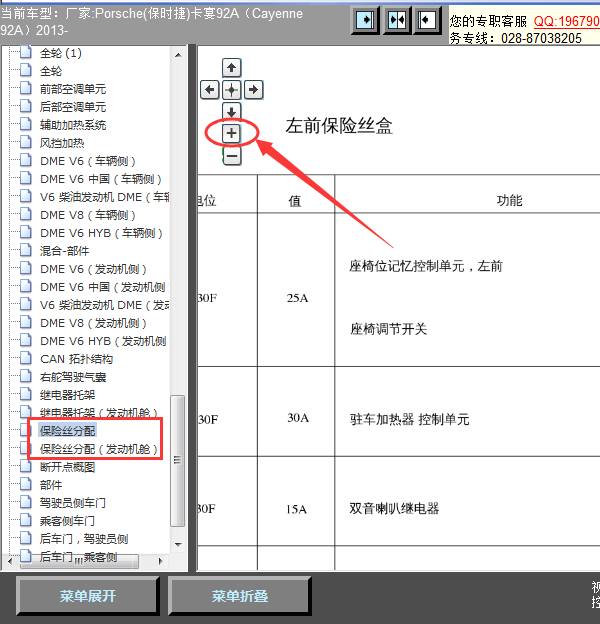Open 右舵驾驶气囊 in the tree
The image size is (600, 624).
pos(73,377)
